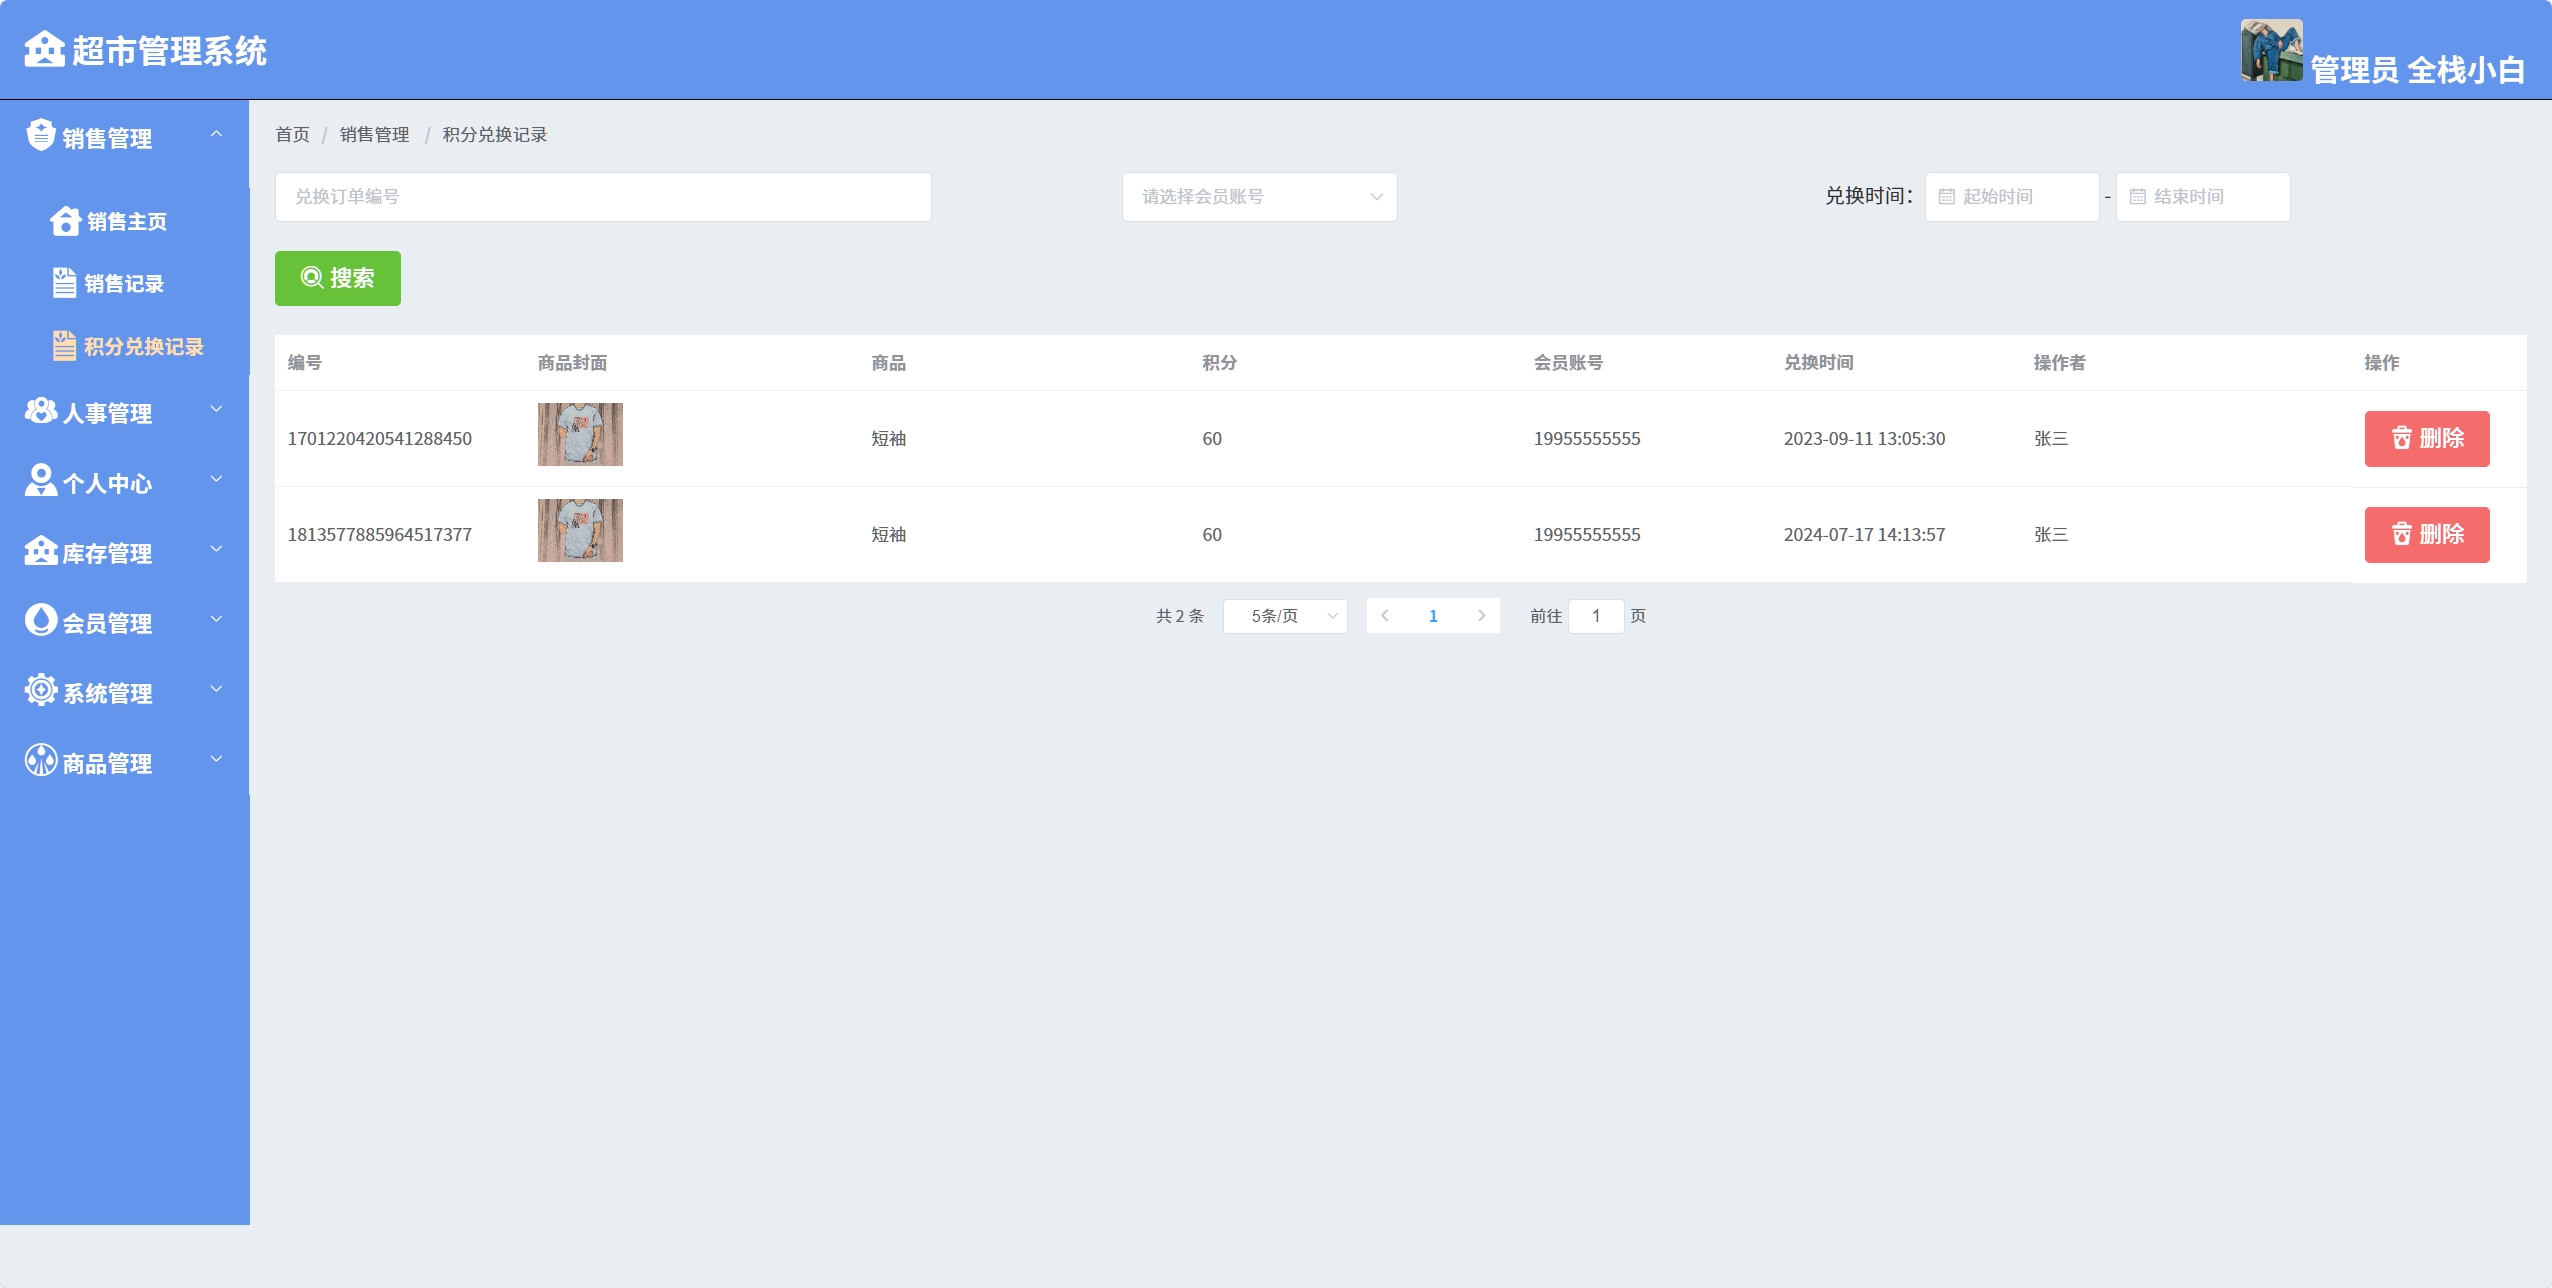The image size is (2552, 1288).
Task: Click the 商品封面 column header
Action: pyautogui.click(x=572, y=362)
